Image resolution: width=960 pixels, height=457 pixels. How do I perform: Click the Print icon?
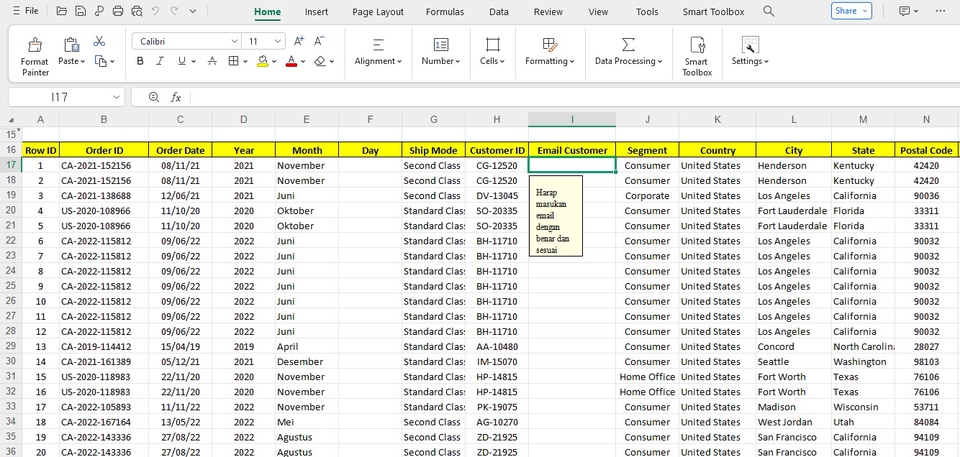tap(118, 11)
